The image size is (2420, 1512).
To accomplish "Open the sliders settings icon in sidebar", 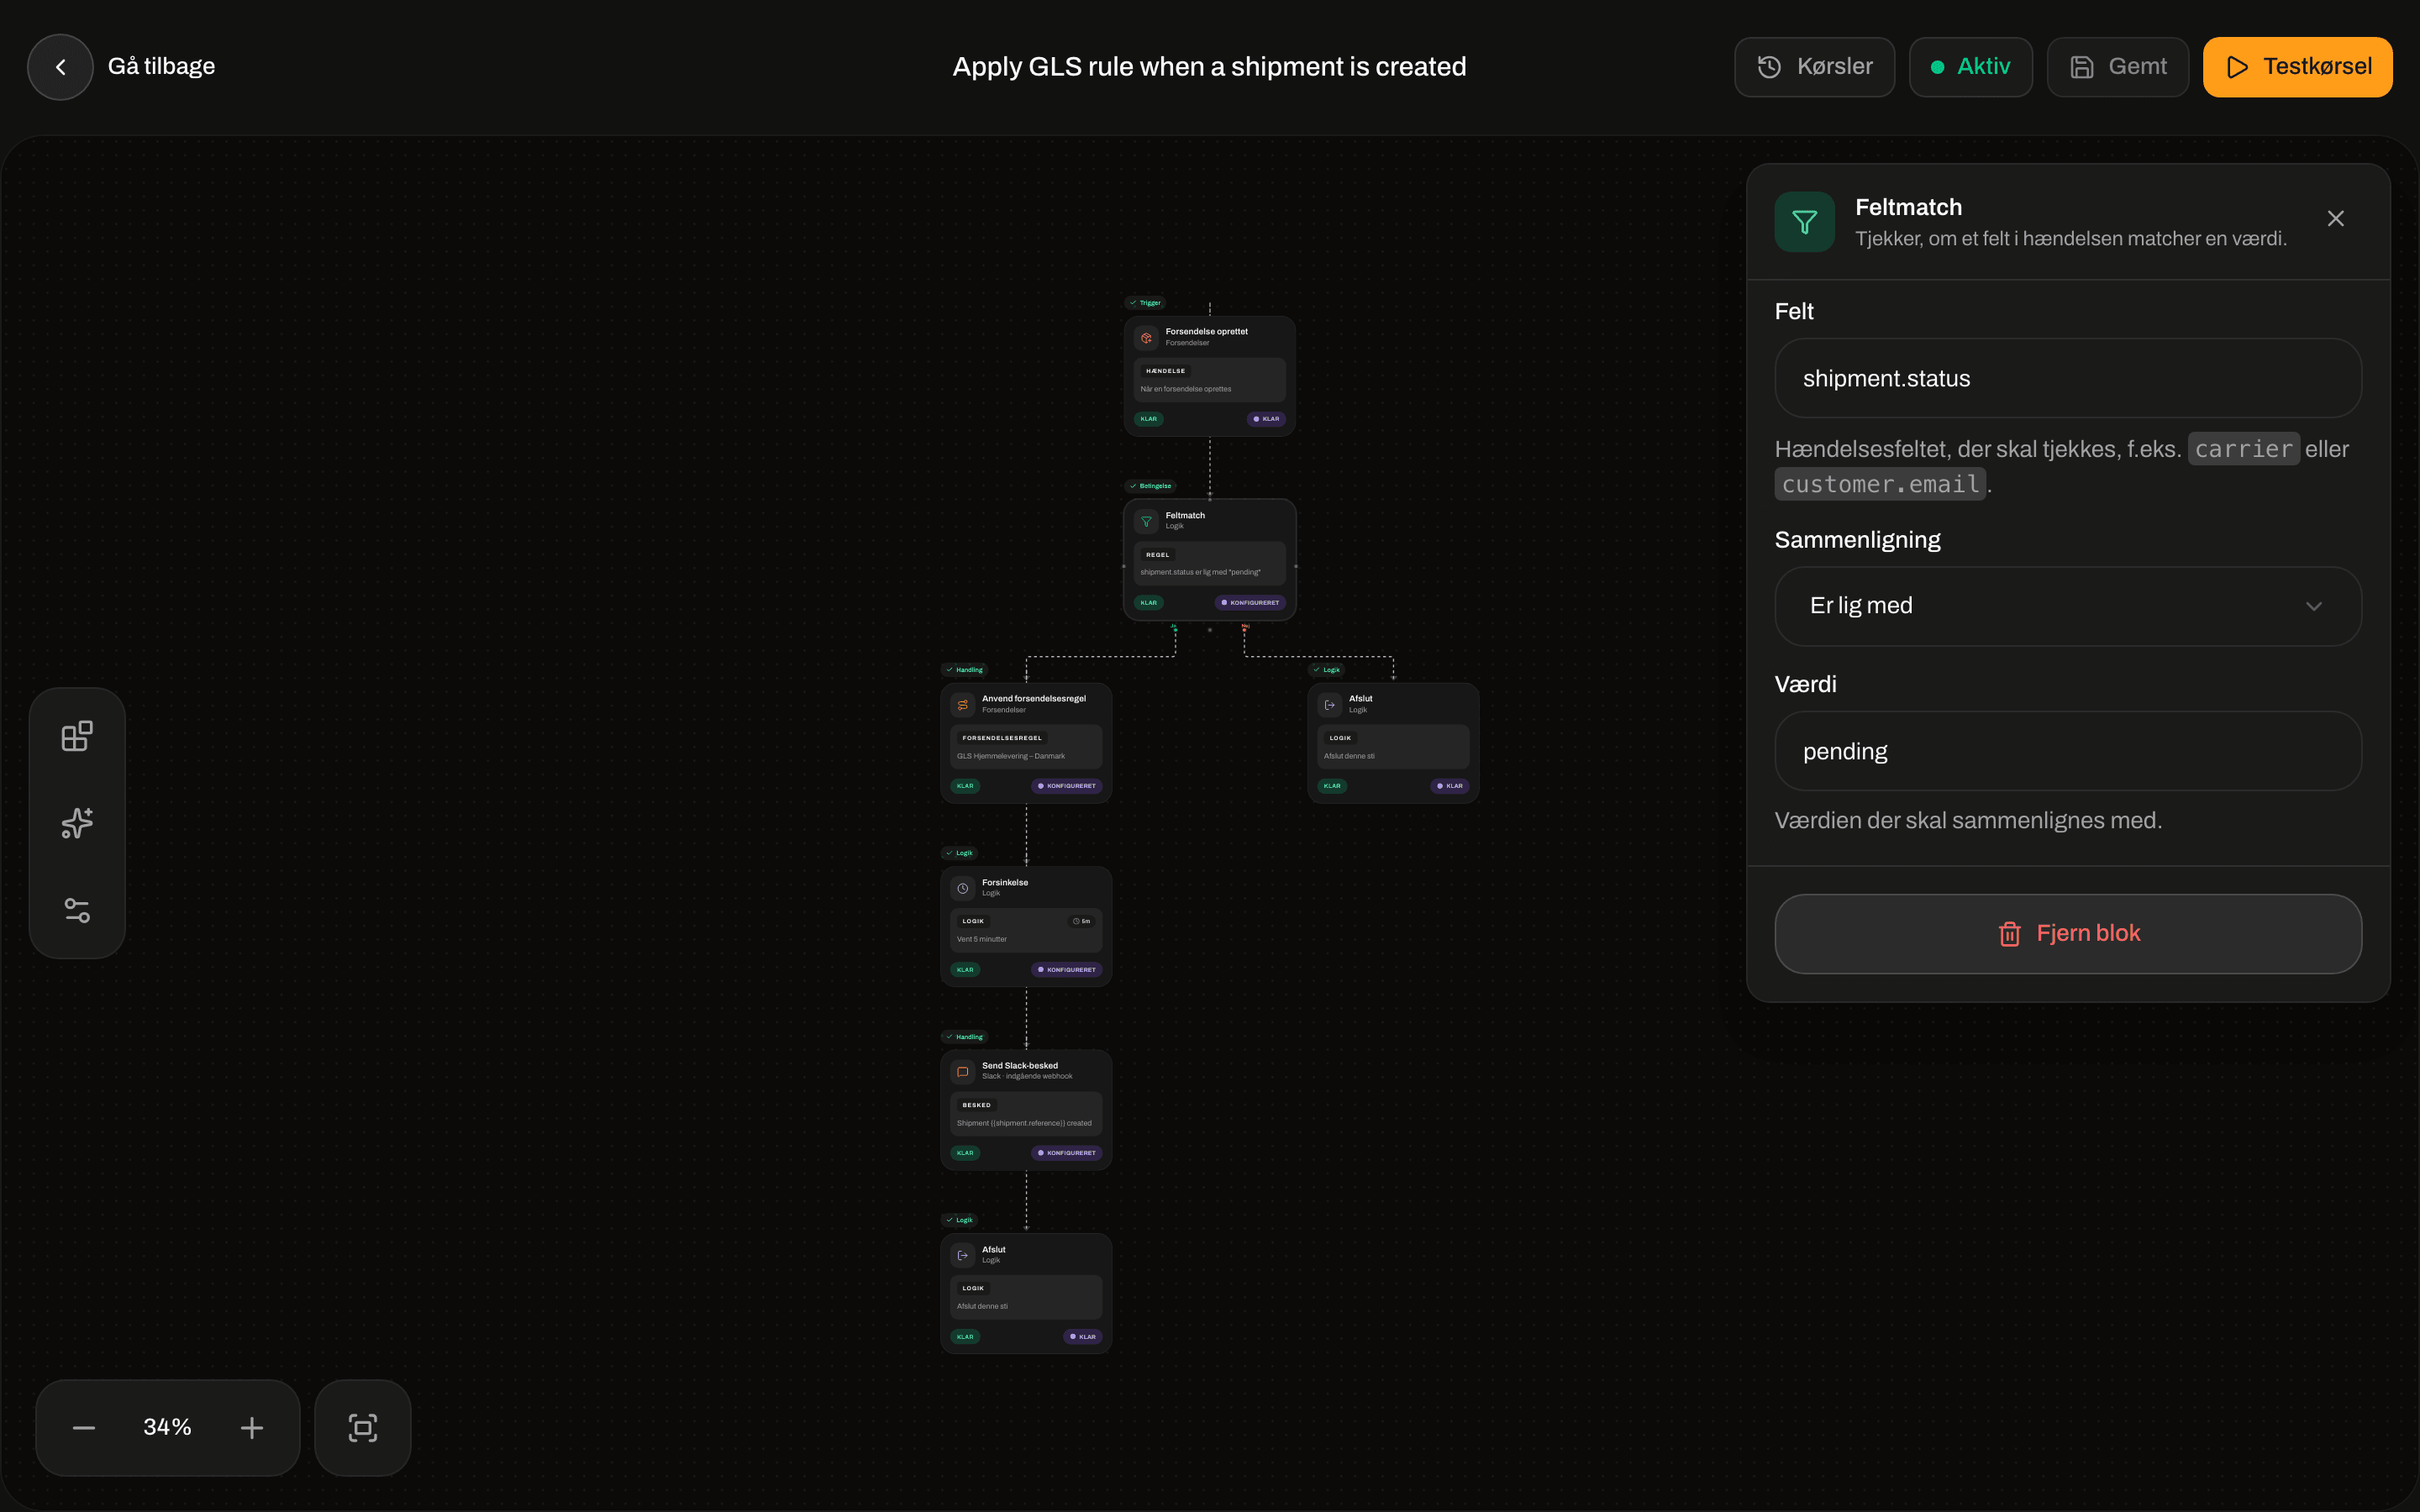I will pos(77,910).
